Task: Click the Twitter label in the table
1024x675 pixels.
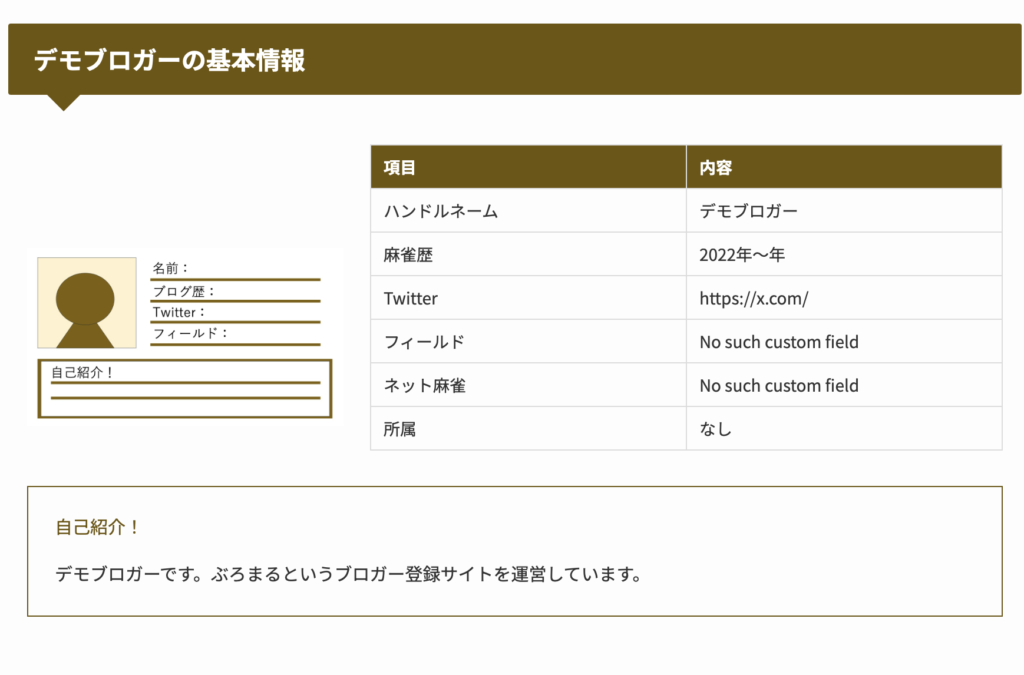Action: 411,298
